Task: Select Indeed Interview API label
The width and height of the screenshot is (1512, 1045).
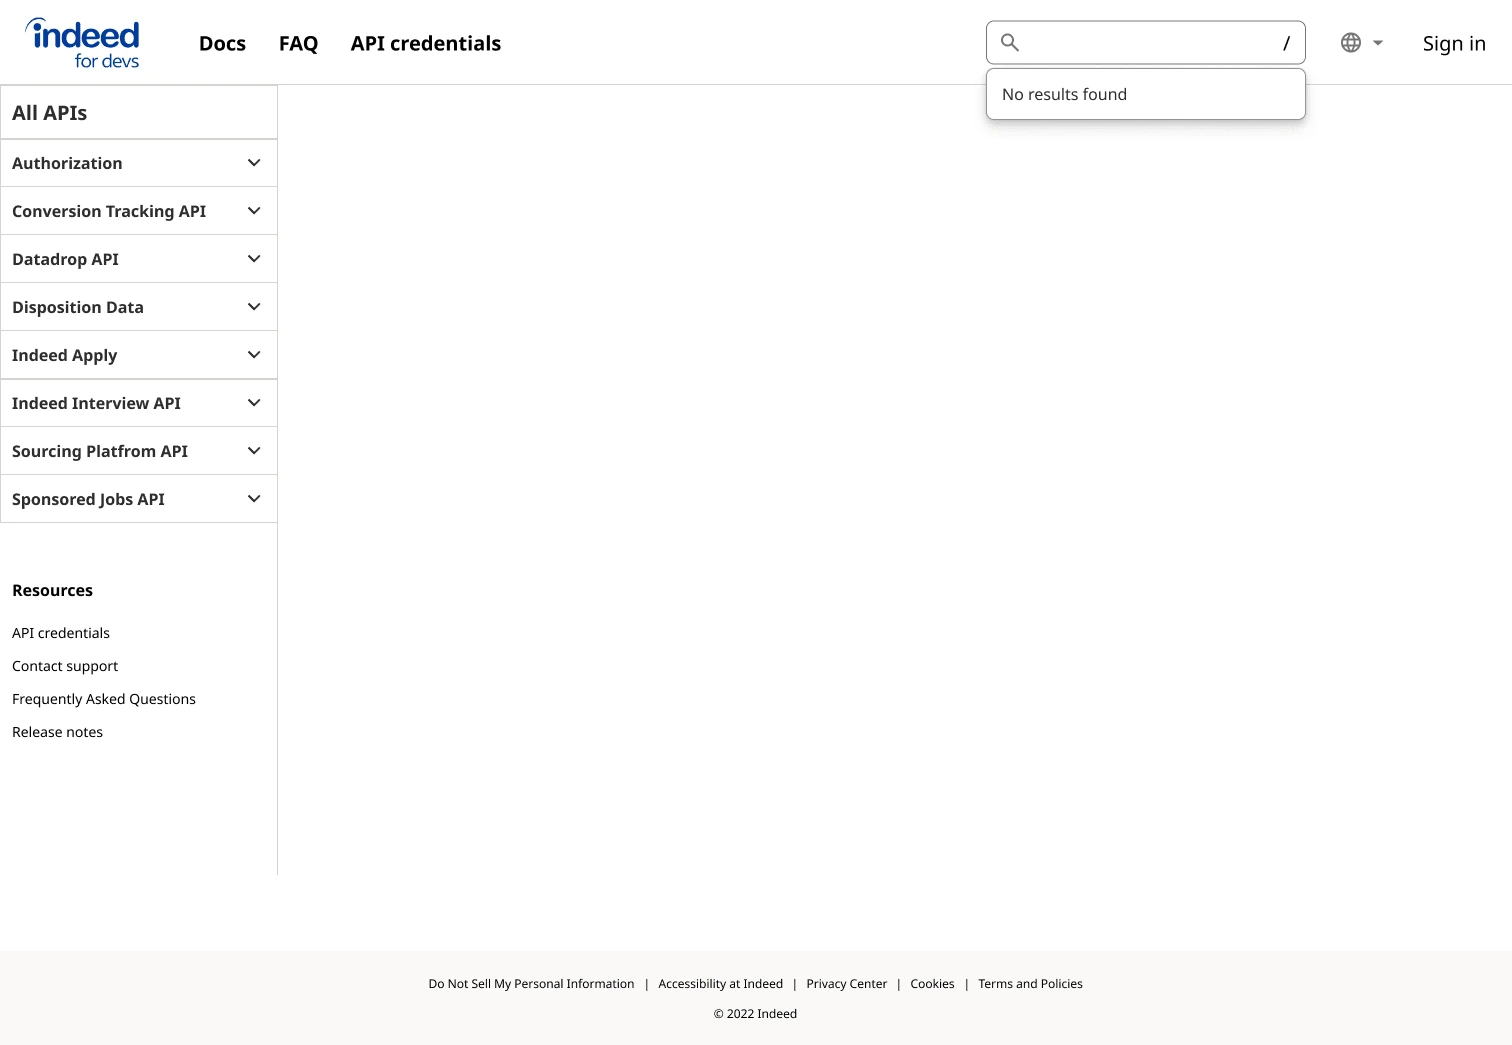Action: pos(96,403)
